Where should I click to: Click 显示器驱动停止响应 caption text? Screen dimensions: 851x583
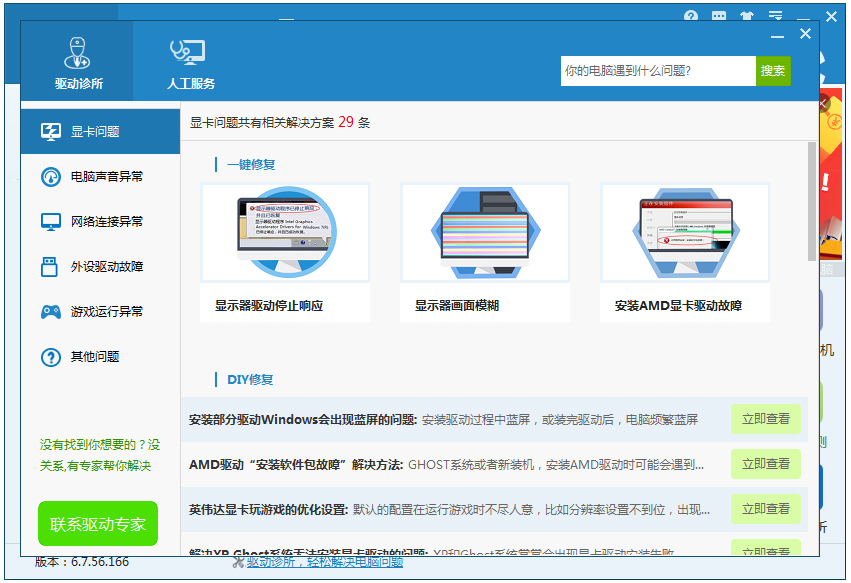tap(269, 306)
